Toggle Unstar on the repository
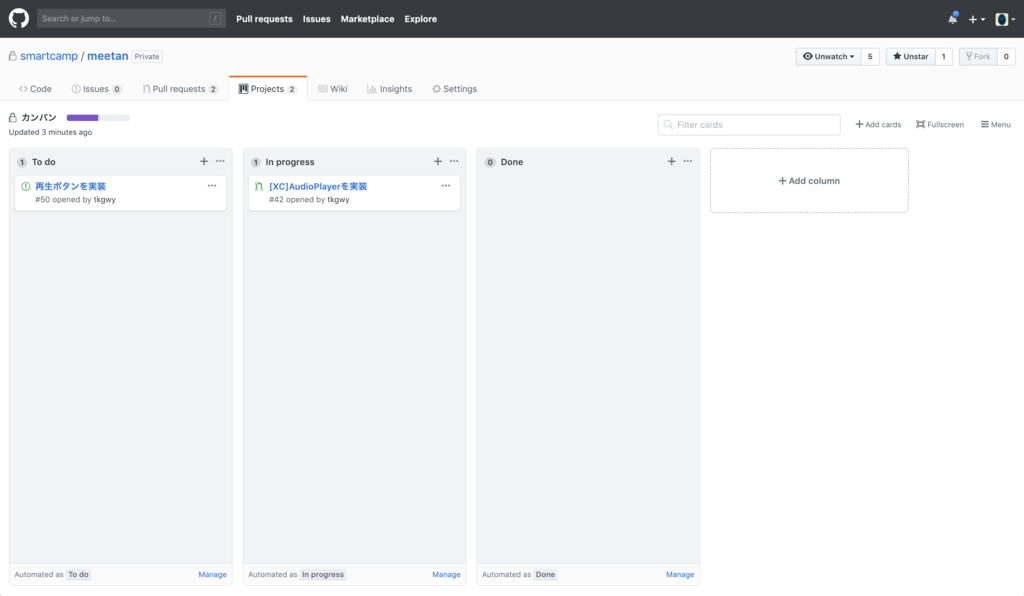1024x596 pixels. (910, 56)
